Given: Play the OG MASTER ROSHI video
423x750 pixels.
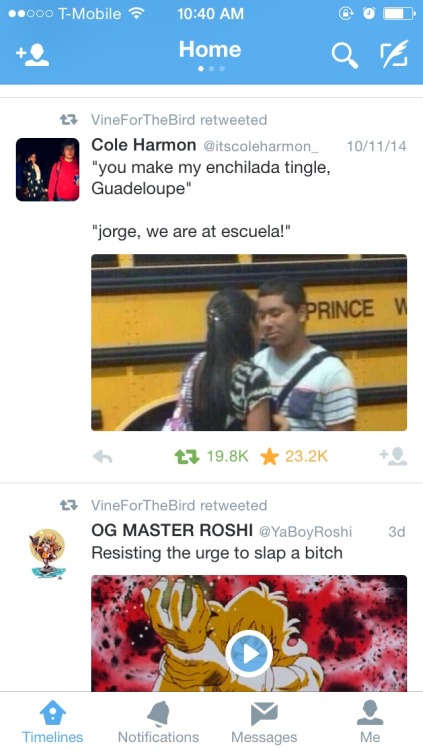Looking at the screenshot, I should coord(249,653).
